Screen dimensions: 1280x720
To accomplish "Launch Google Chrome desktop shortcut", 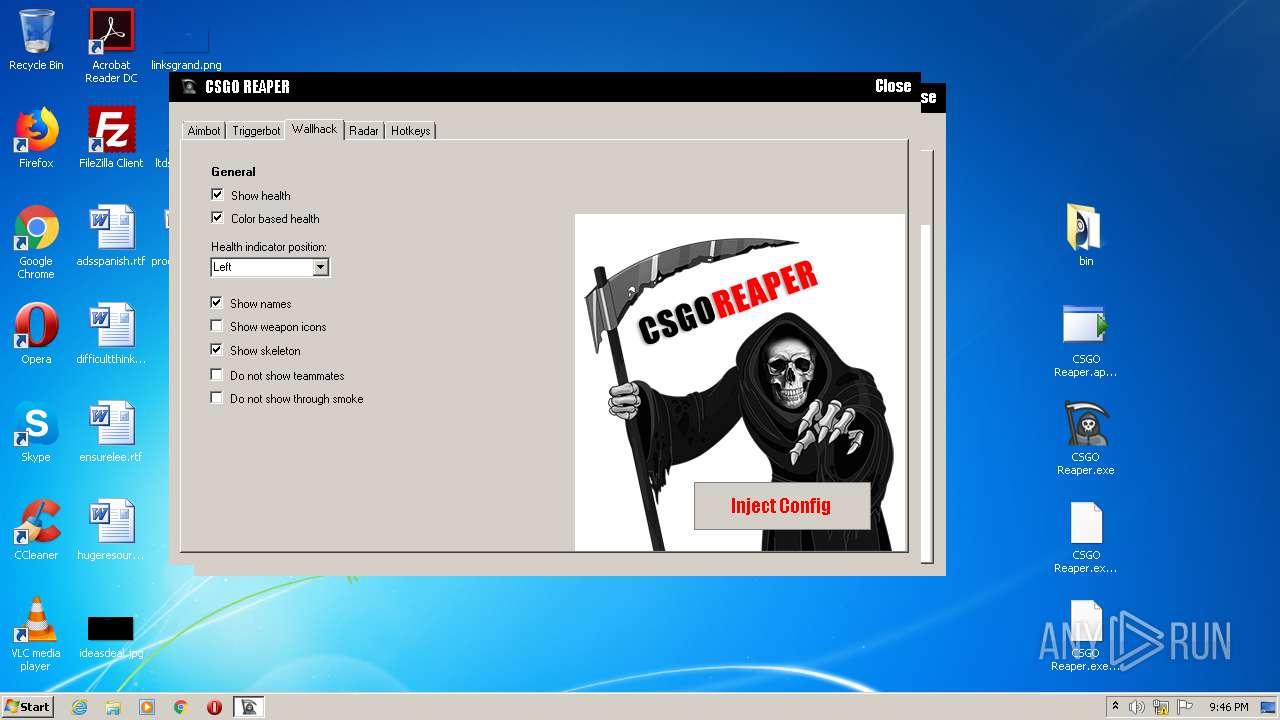I will coord(36,242).
